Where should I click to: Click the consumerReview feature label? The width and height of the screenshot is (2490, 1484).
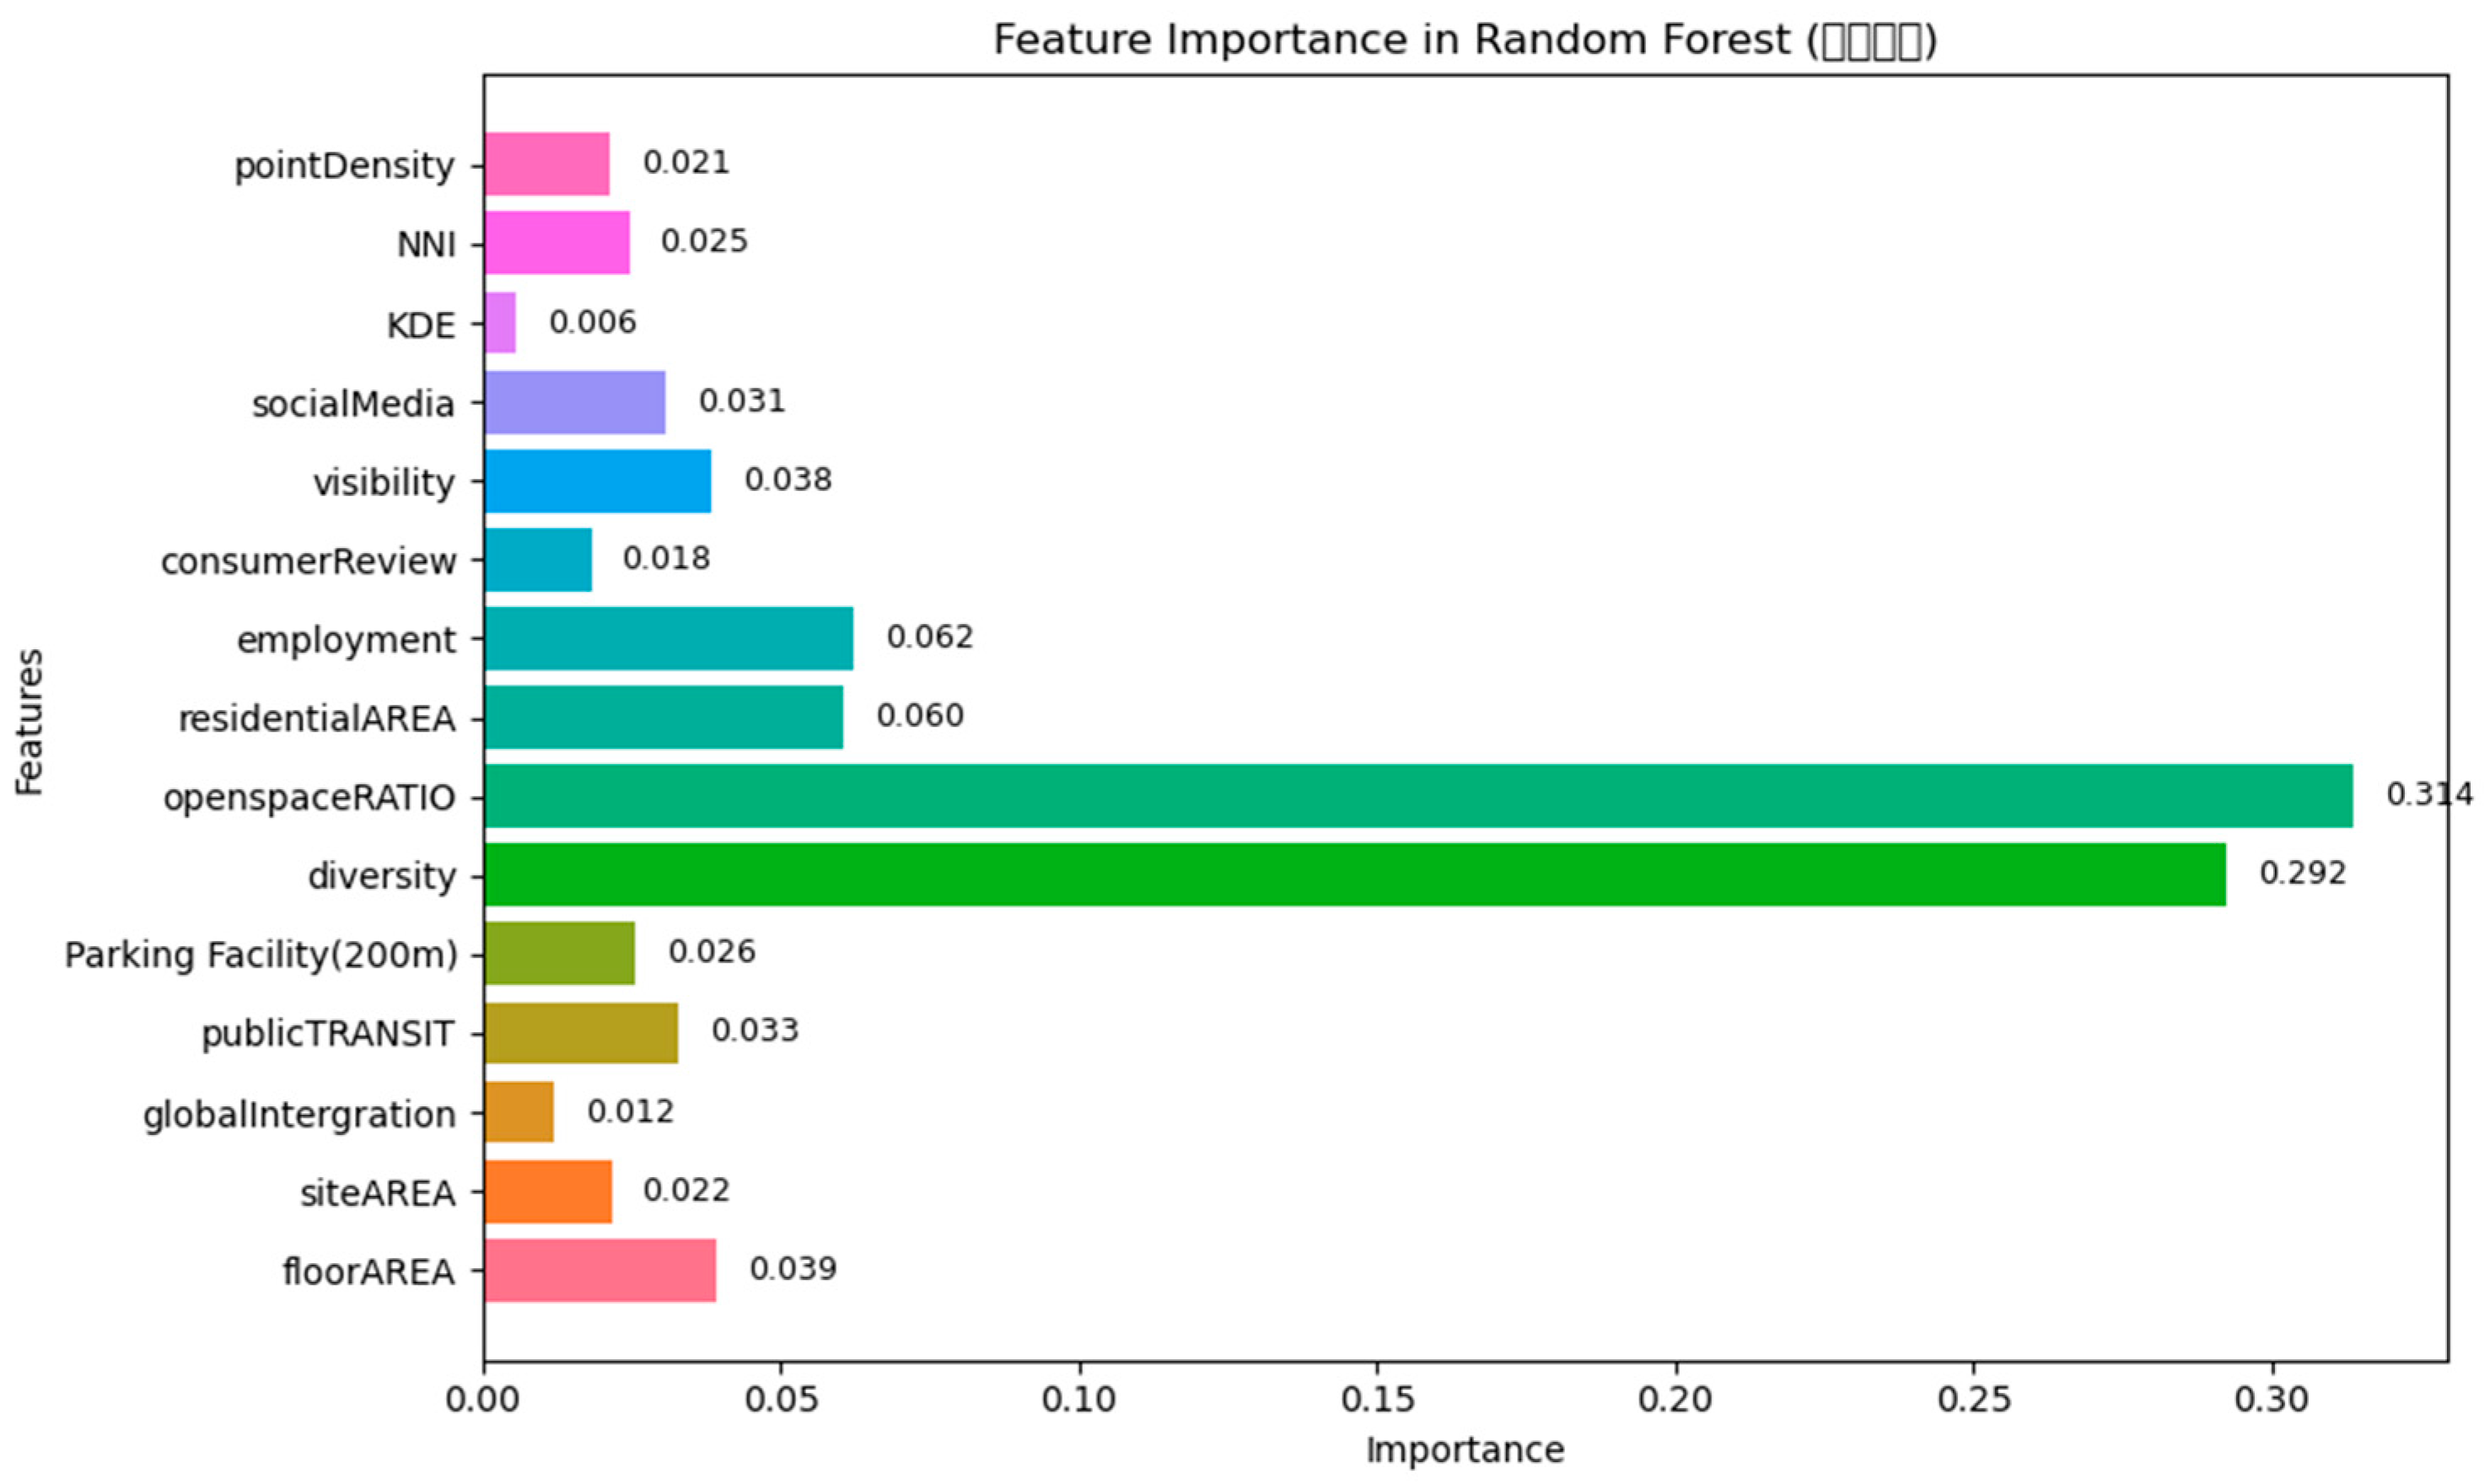click(308, 561)
